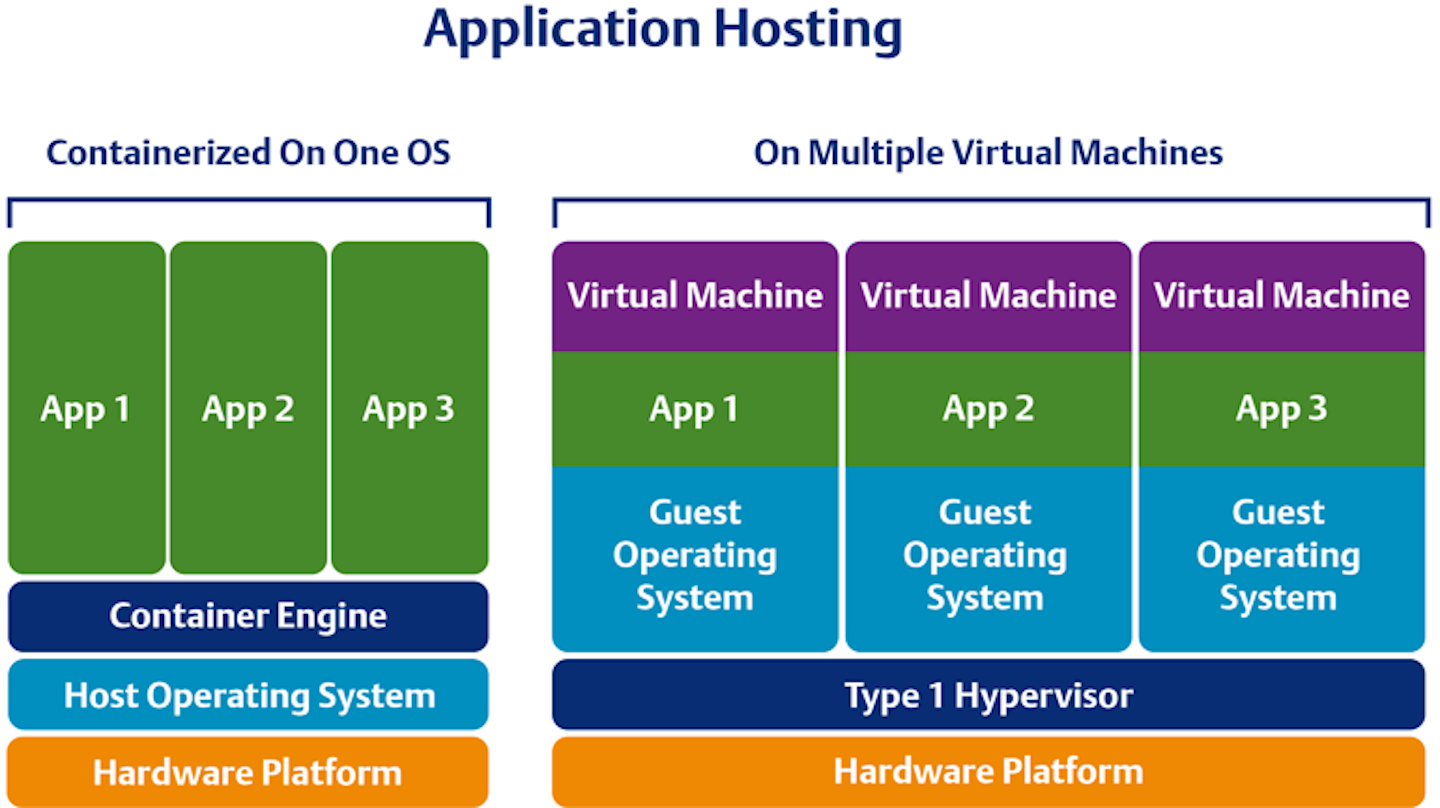This screenshot has height=808, width=1440.
Task: Click the Application Hosting title
Action: [x=662, y=30]
